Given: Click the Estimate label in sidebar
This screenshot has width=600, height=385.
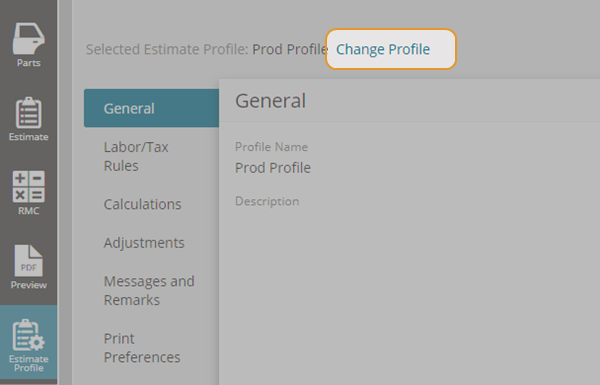Looking at the screenshot, I should coord(29,137).
